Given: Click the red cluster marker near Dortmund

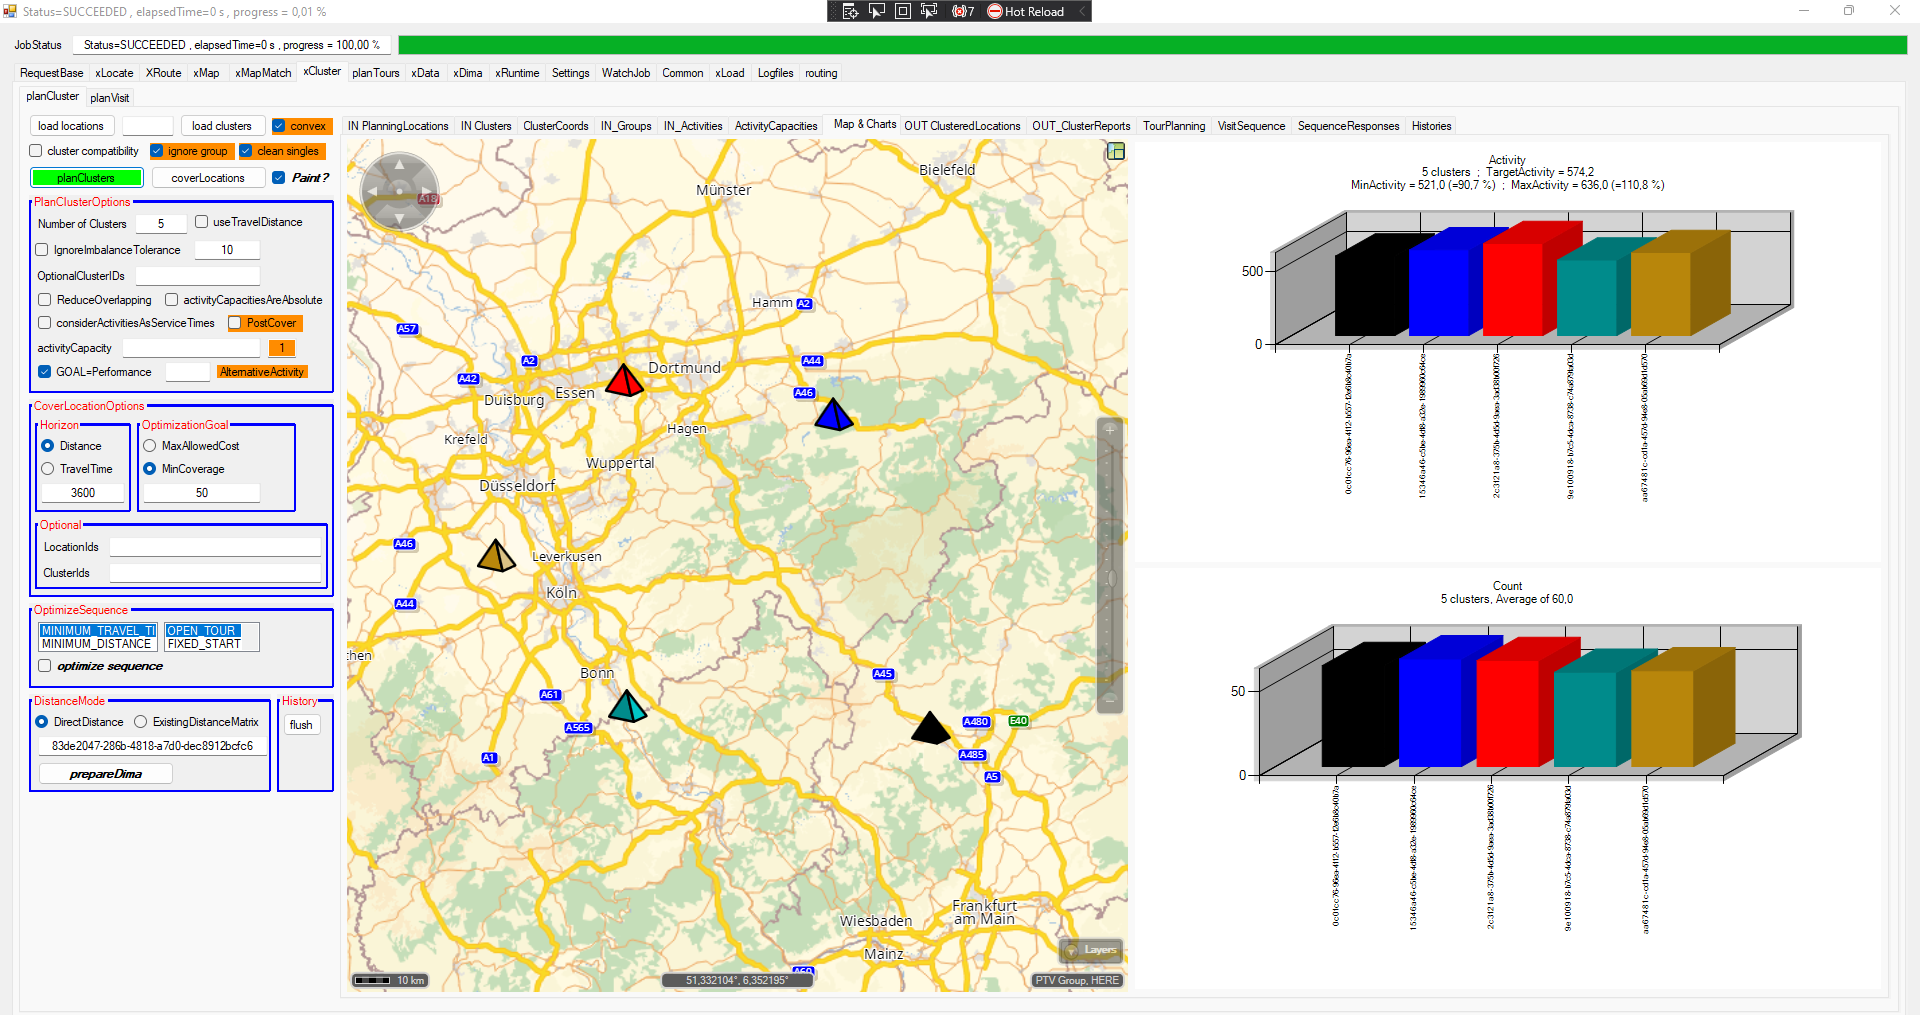Looking at the screenshot, I should pyautogui.click(x=624, y=381).
